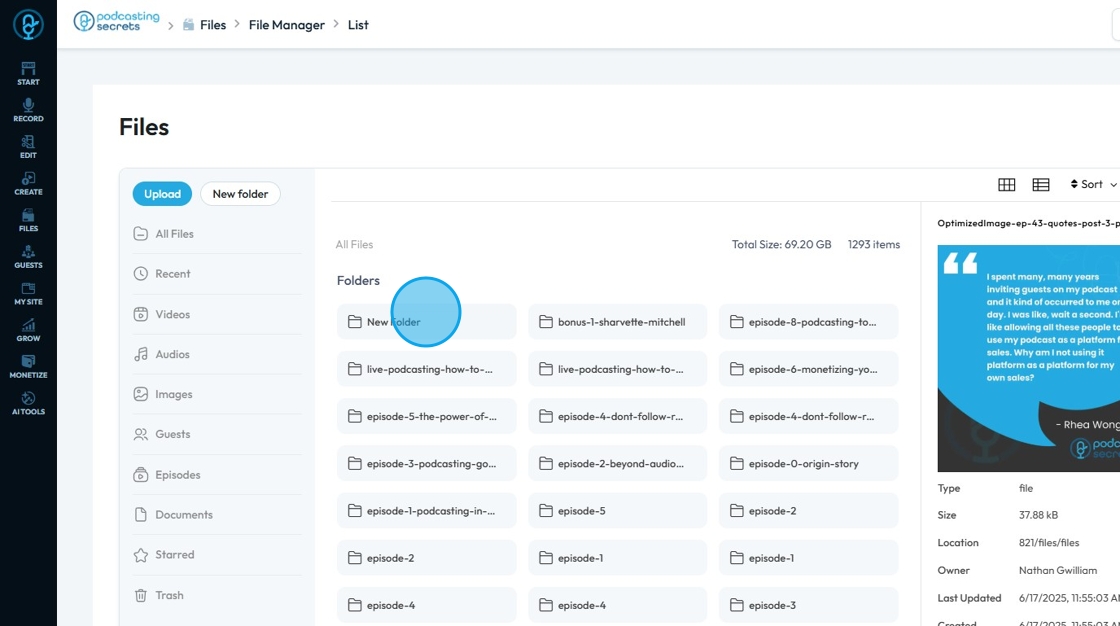This screenshot has height=626, width=1120.
Task: Open the Edit tool in sidebar
Action: point(28,147)
